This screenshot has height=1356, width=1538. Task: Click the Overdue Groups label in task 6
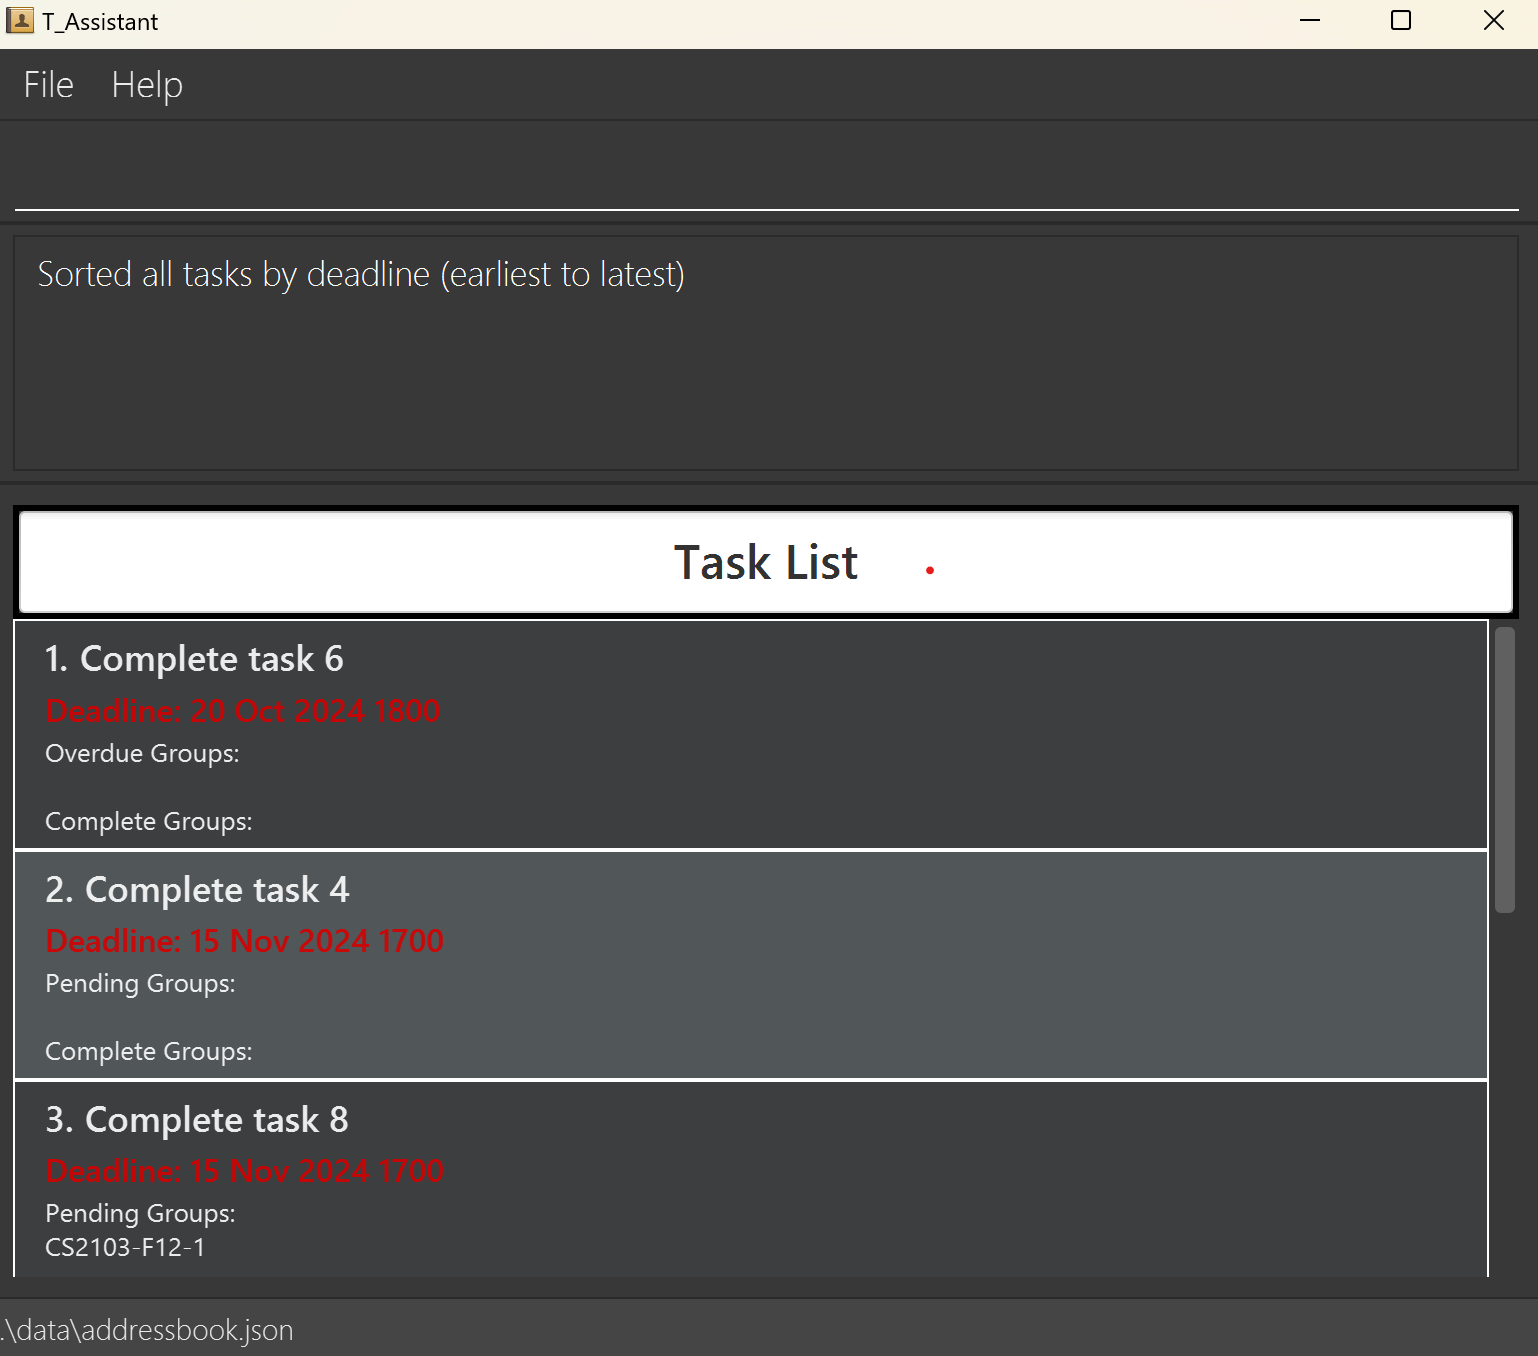coord(142,753)
